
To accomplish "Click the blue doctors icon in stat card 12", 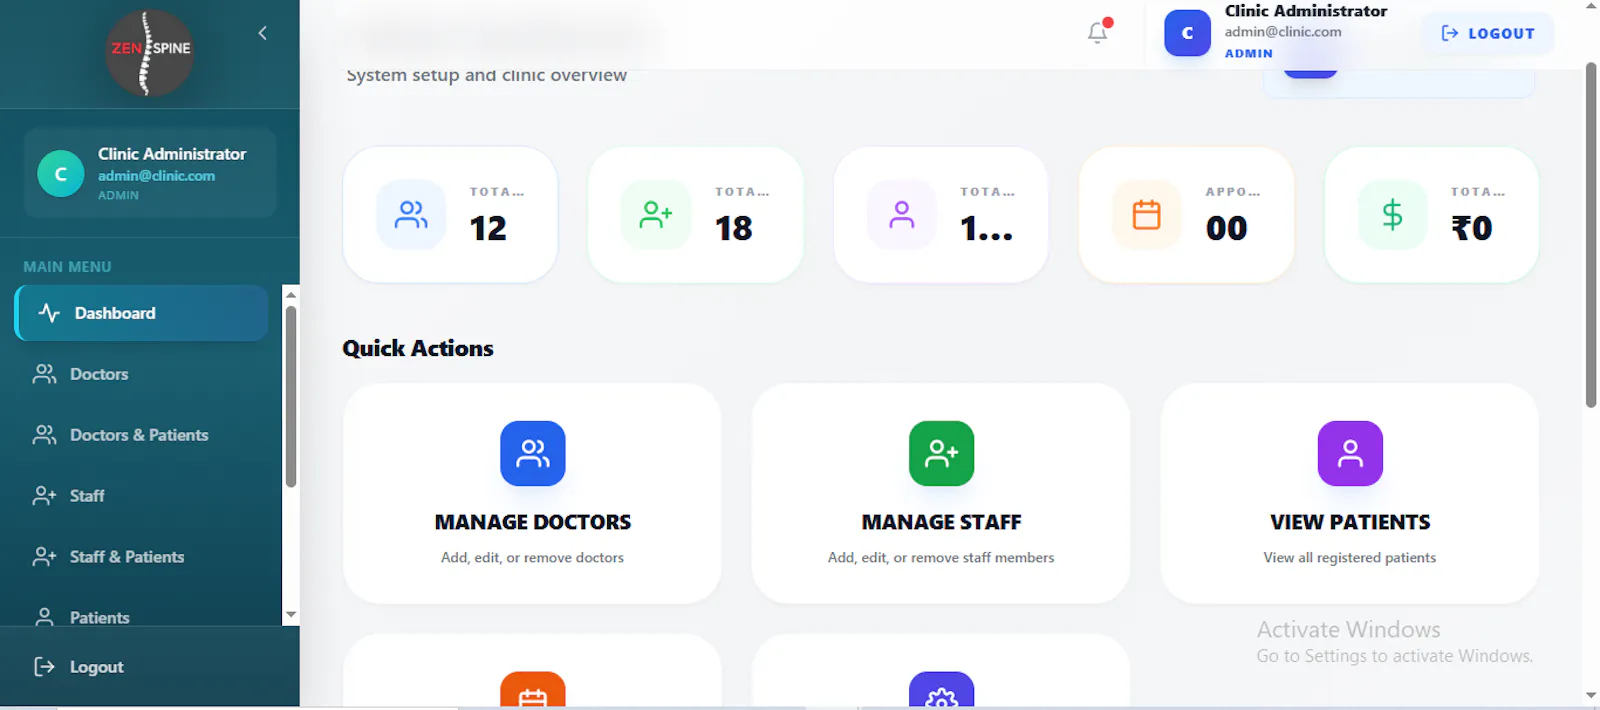I will click(x=411, y=214).
